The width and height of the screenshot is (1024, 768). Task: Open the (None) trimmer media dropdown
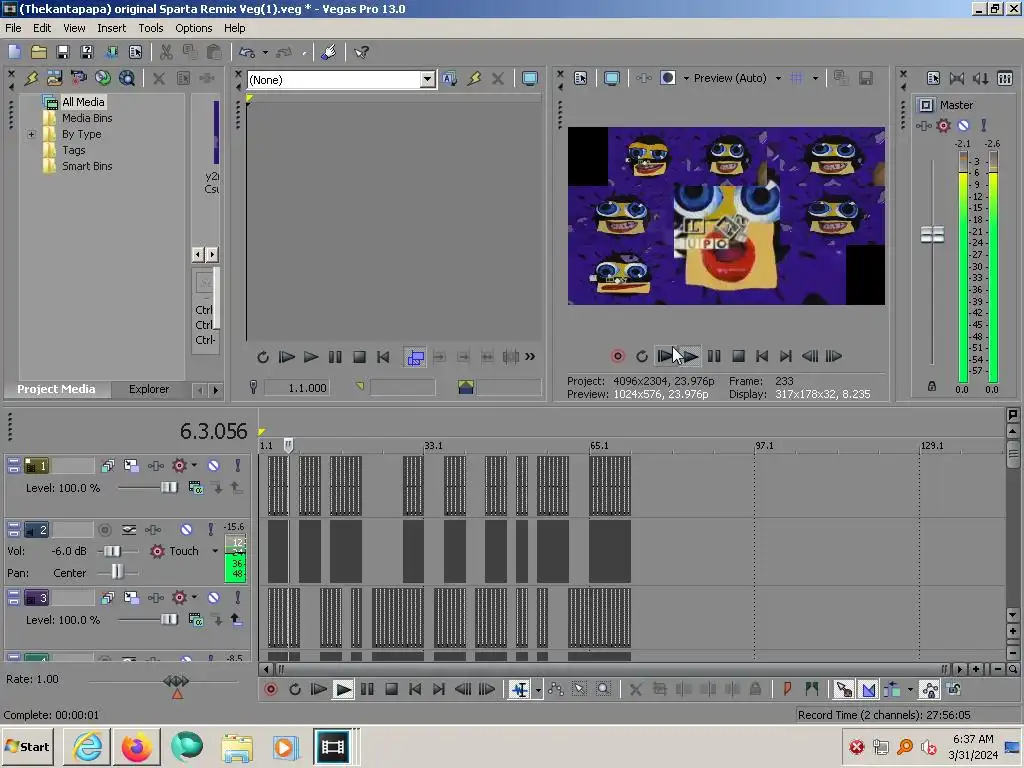point(427,80)
